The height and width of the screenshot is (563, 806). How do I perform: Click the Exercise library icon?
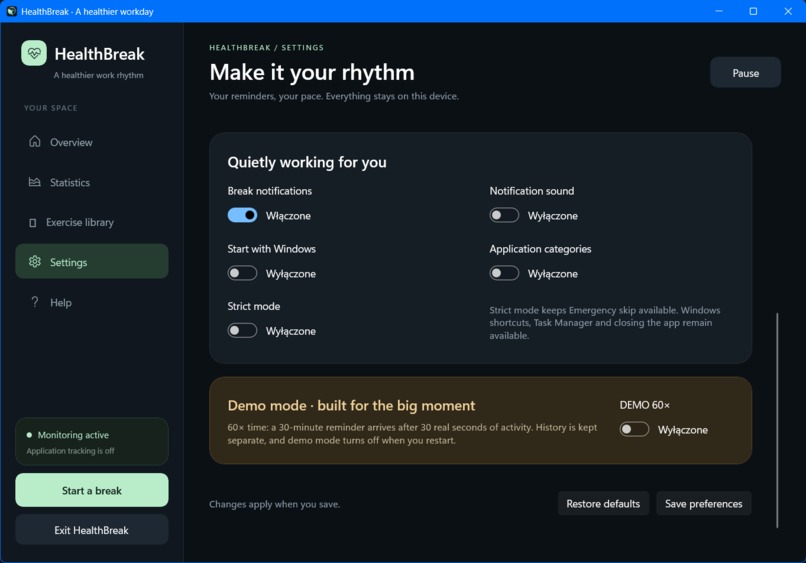pyautogui.click(x=32, y=223)
